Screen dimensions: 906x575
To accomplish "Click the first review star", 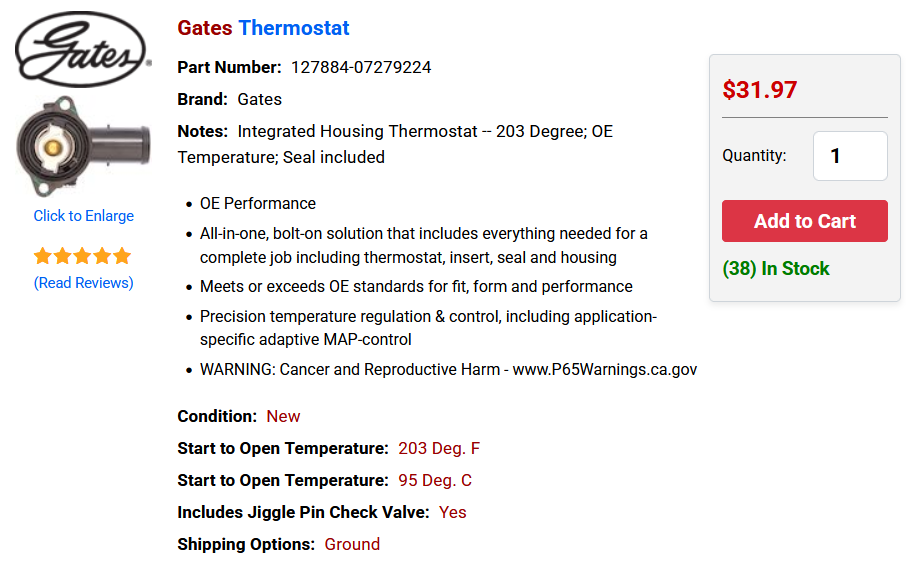I will (x=43, y=256).
